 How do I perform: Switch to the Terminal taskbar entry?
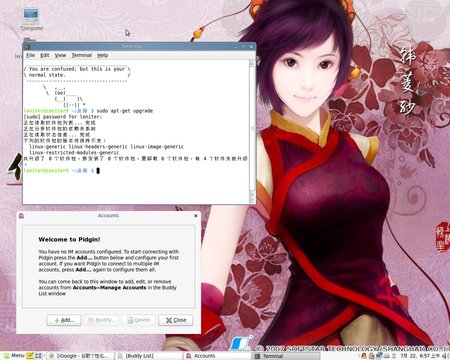(x=286, y=356)
